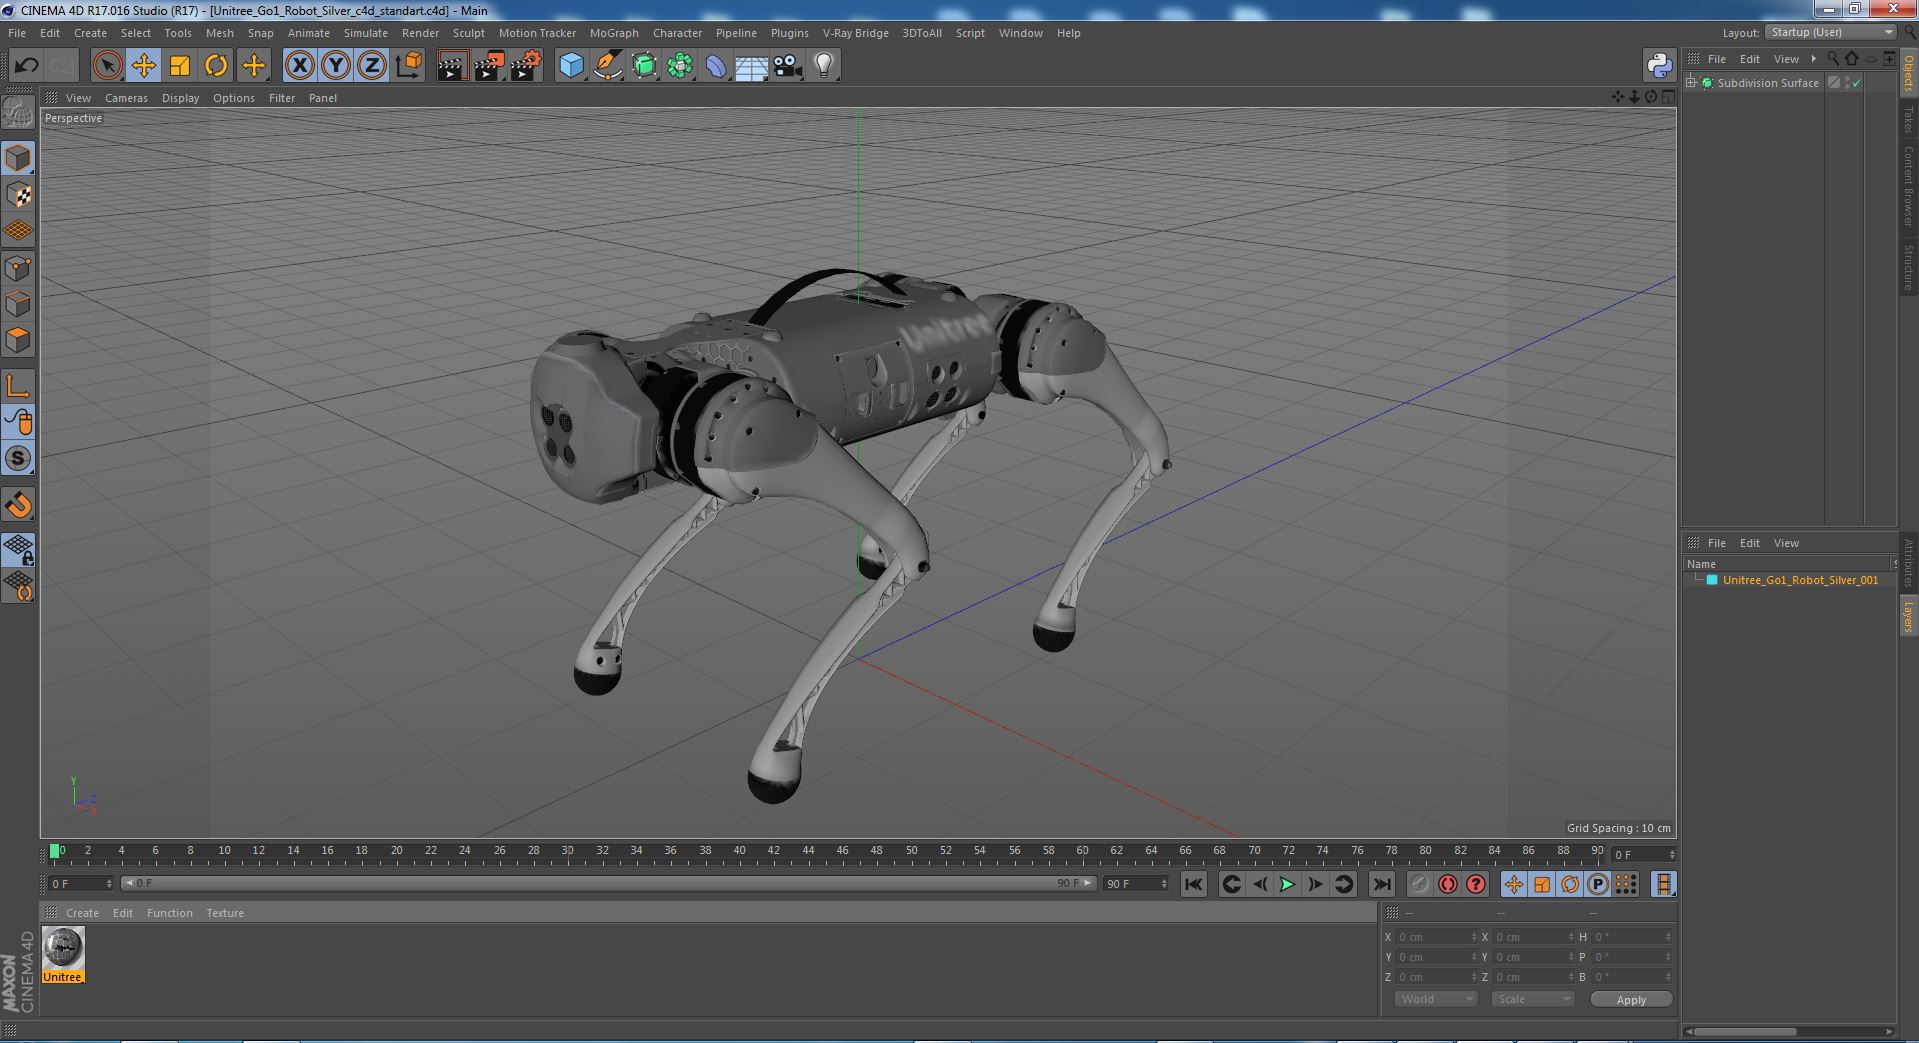Activate the Rotate tool
Image resolution: width=1919 pixels, height=1043 pixels.
point(216,66)
